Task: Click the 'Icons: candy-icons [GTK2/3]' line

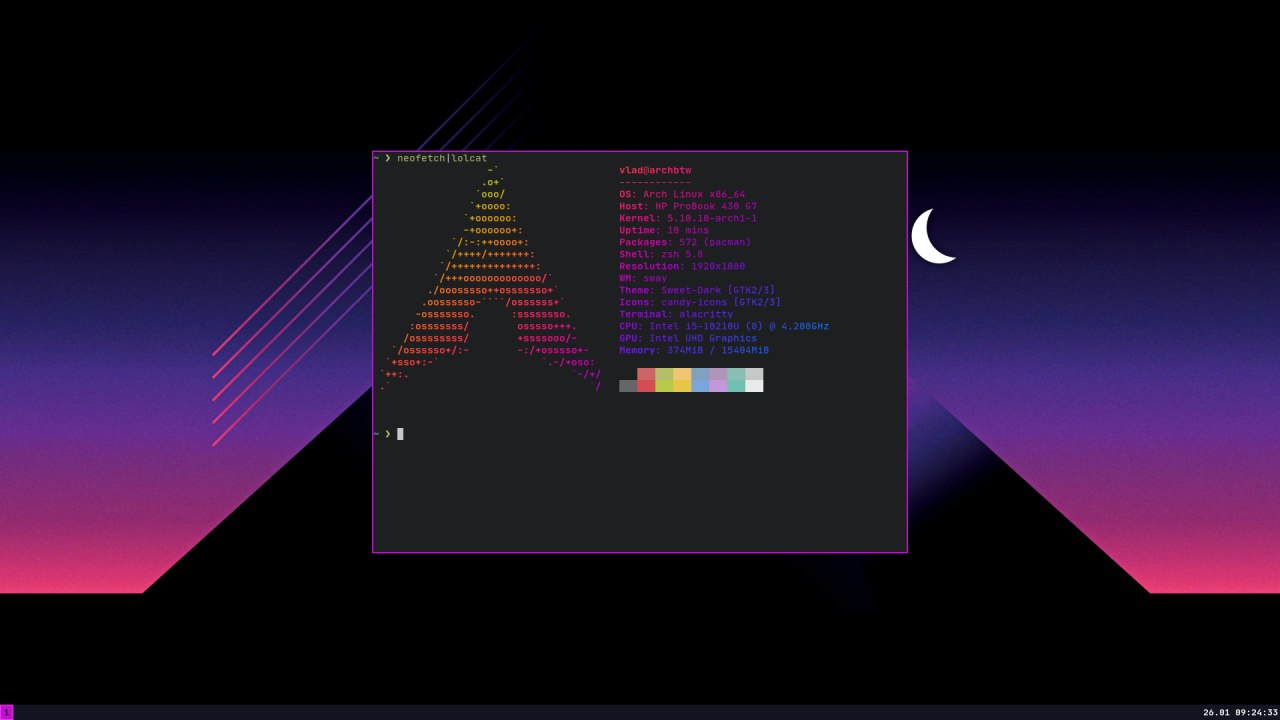Action: pos(700,302)
